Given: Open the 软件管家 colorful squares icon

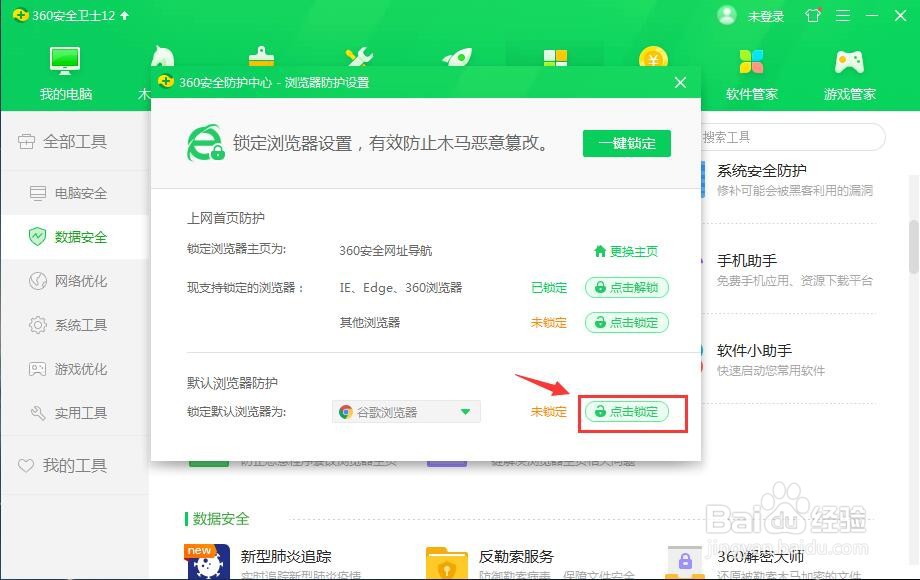Looking at the screenshot, I should tap(751, 73).
